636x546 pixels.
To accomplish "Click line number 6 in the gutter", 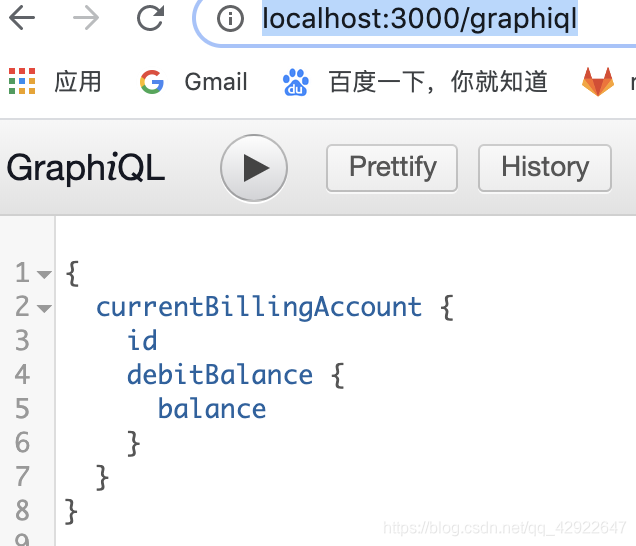I will (x=22, y=442).
